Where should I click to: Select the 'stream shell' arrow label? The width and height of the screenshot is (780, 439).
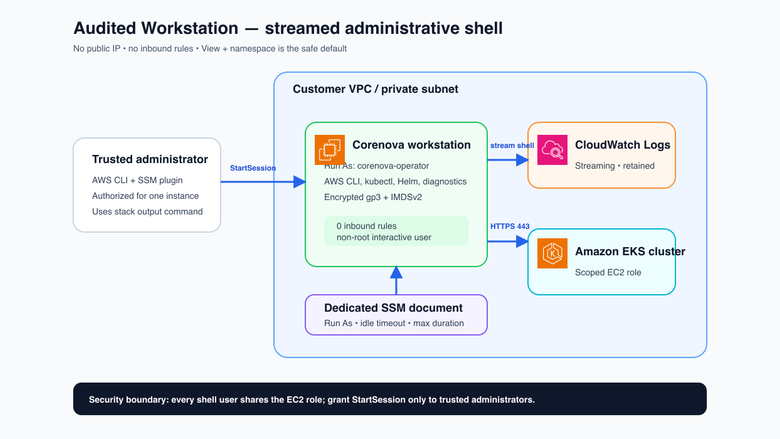click(x=512, y=146)
